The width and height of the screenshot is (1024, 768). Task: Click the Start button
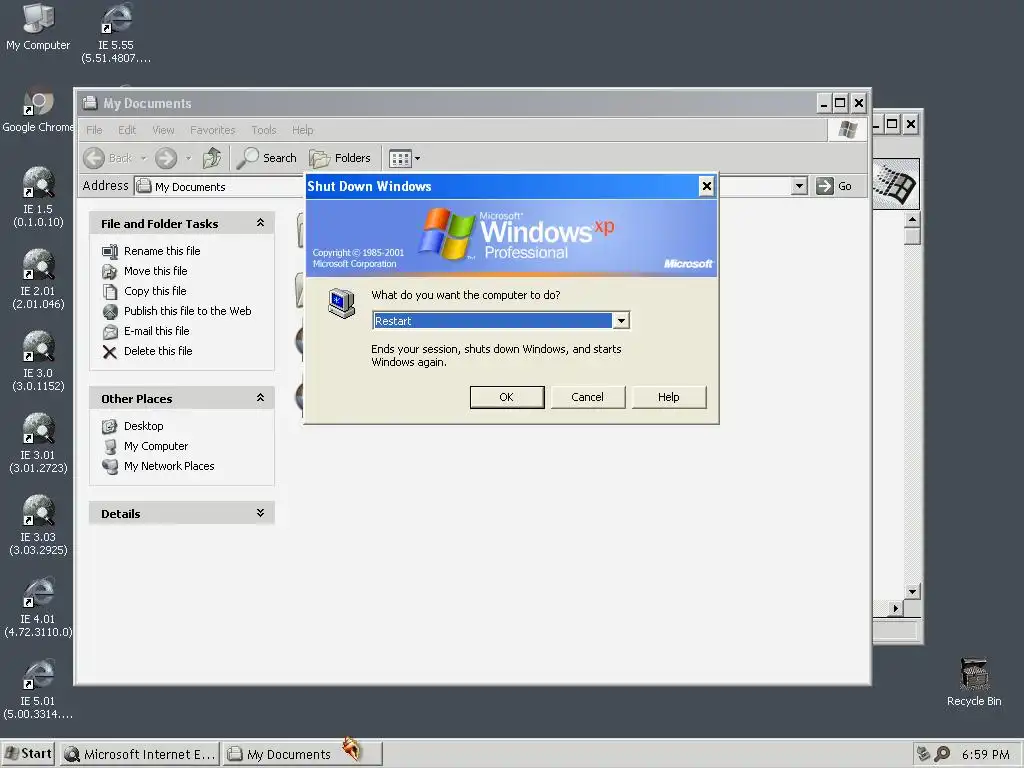tap(28, 754)
